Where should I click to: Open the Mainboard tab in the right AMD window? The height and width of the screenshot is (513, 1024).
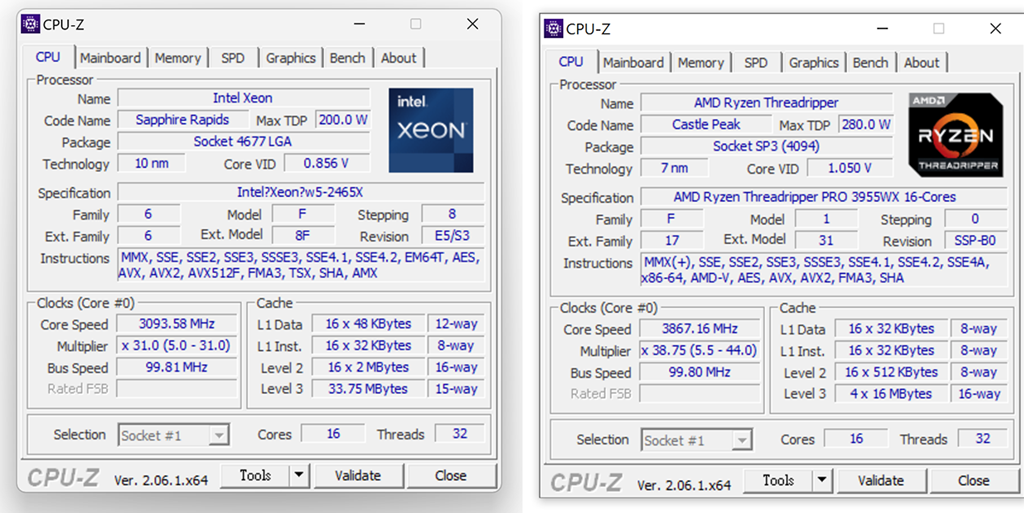point(633,63)
